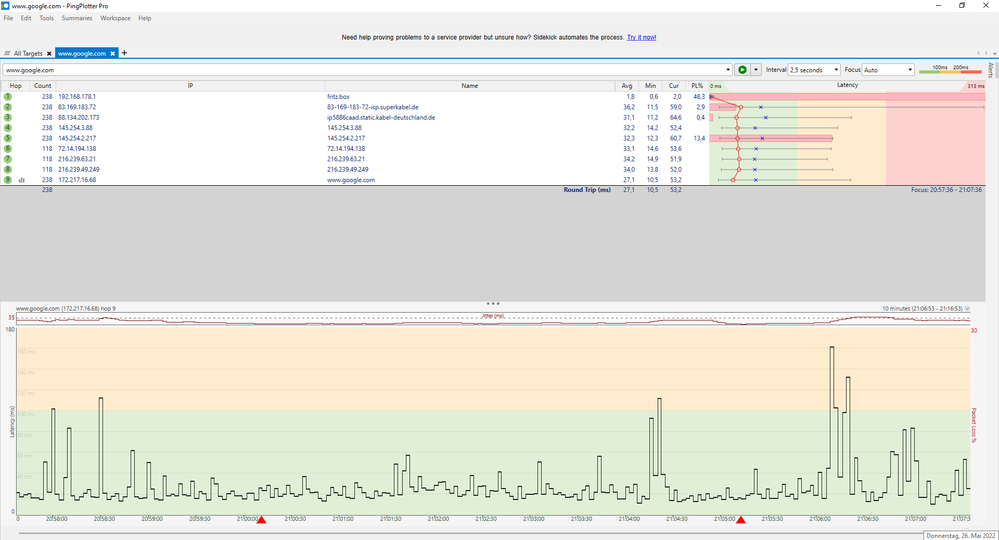The height and width of the screenshot is (540, 999).
Task: Click the hop 1 green circle
Action: click(7, 97)
